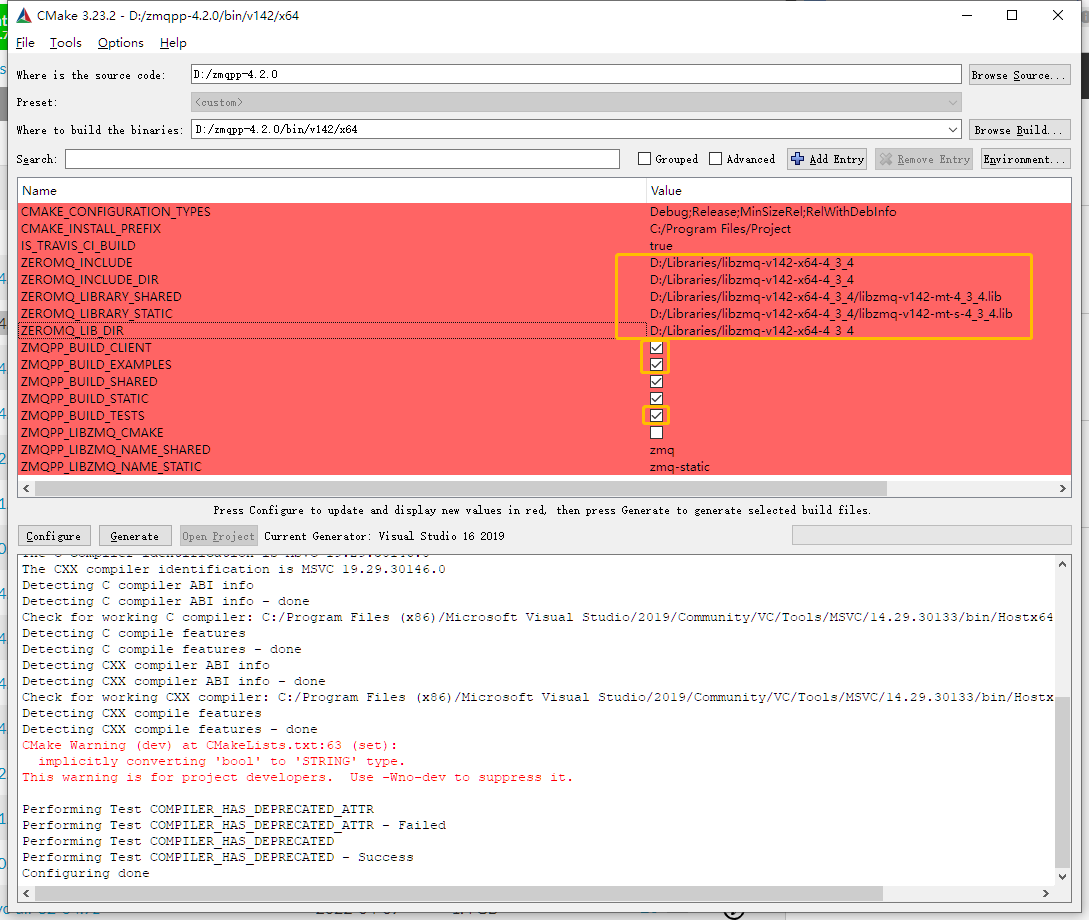
Task: Click the 'zmq' value cell
Action: click(662, 450)
